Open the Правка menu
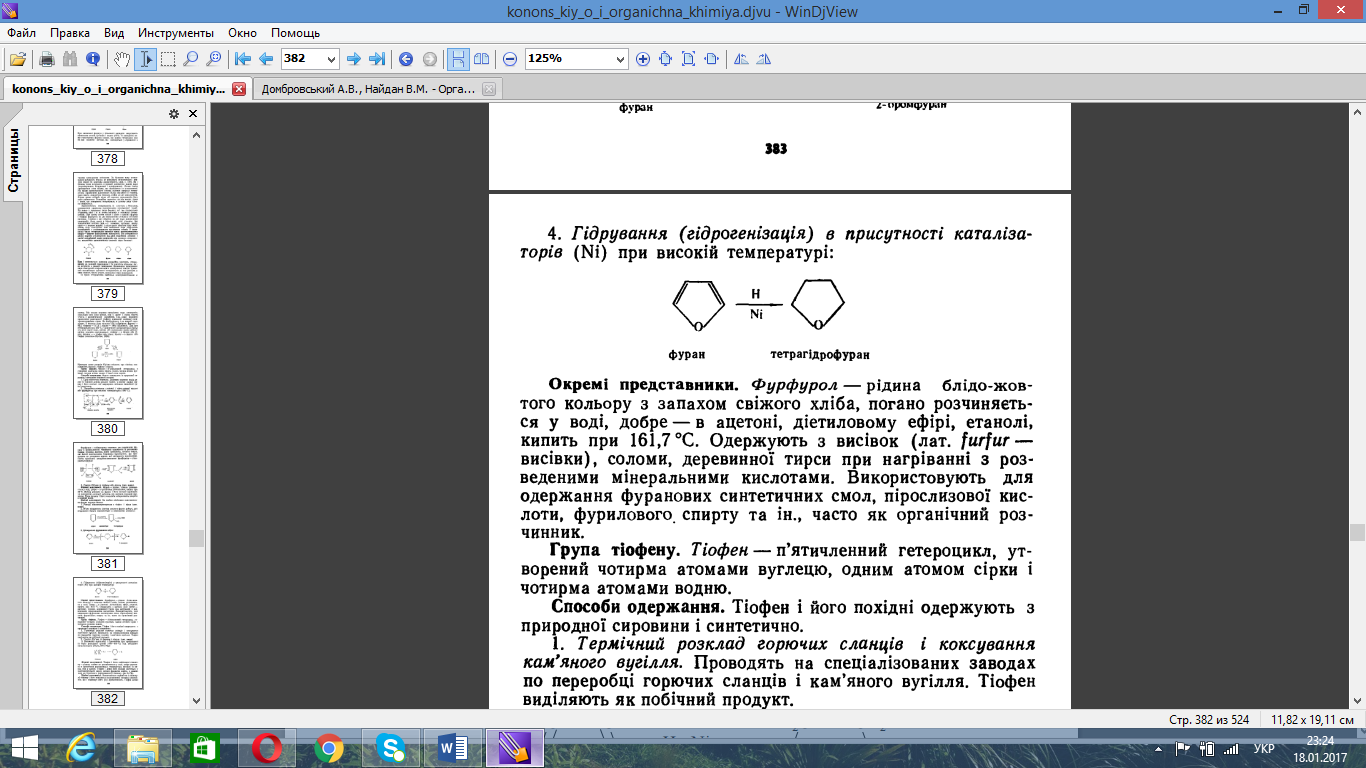Viewport: 1366px width, 768px height. coord(70,33)
